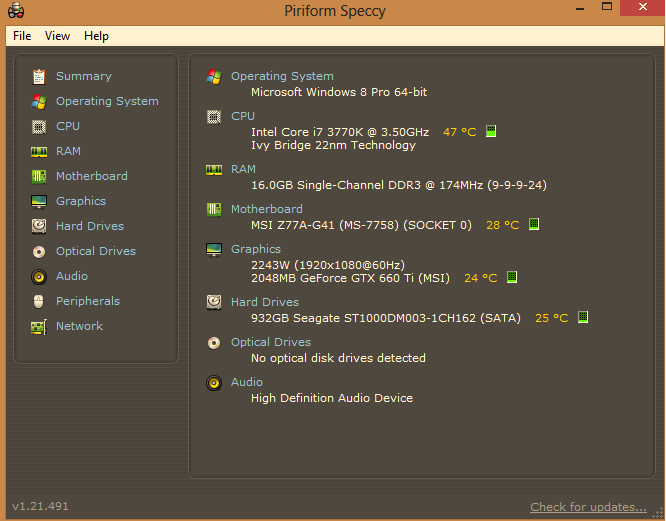Click the Motherboard icon in summary panel

214,209
